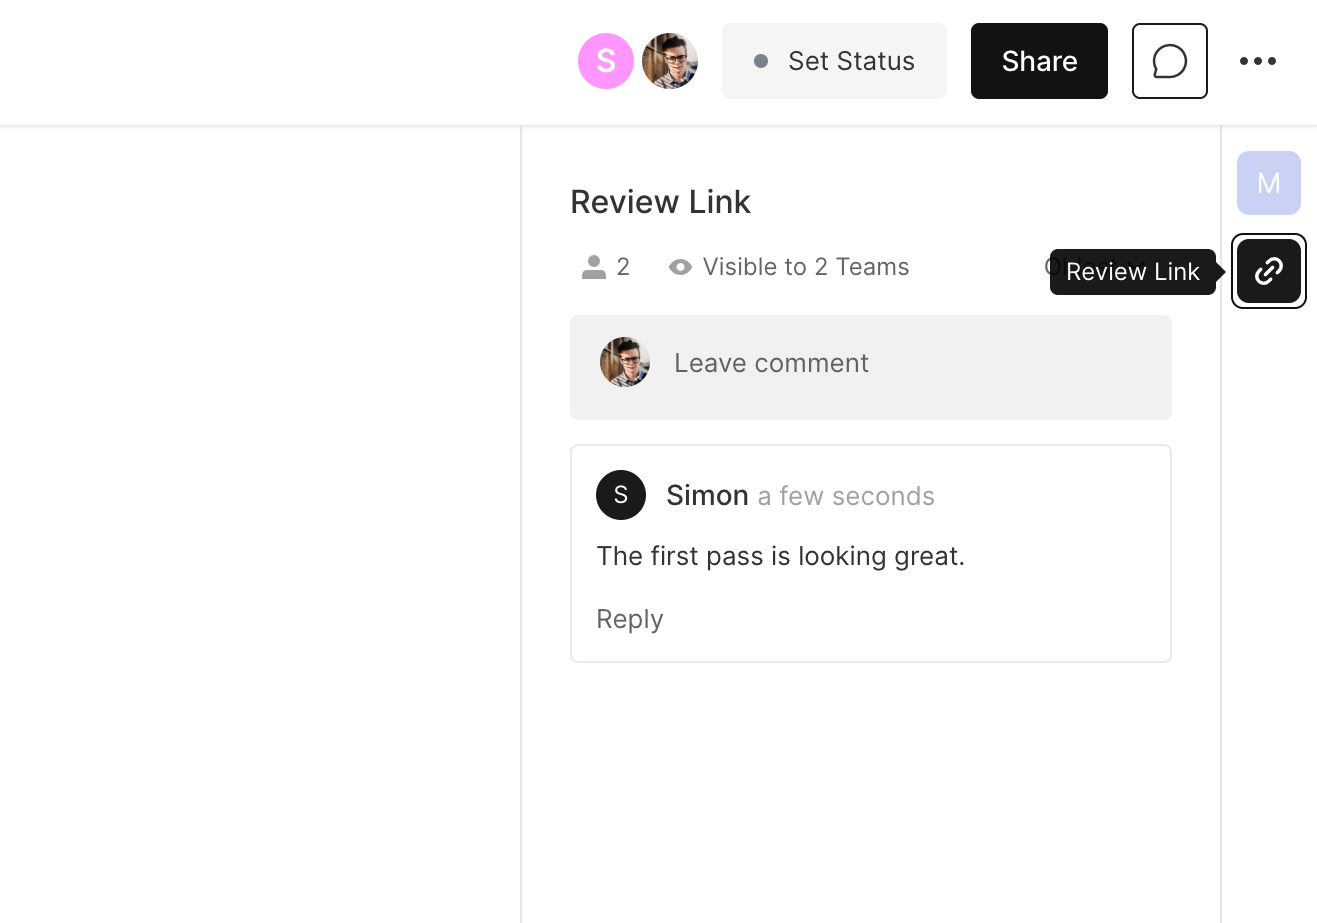
Task: Click the photo avatar in the header
Action: click(669, 61)
